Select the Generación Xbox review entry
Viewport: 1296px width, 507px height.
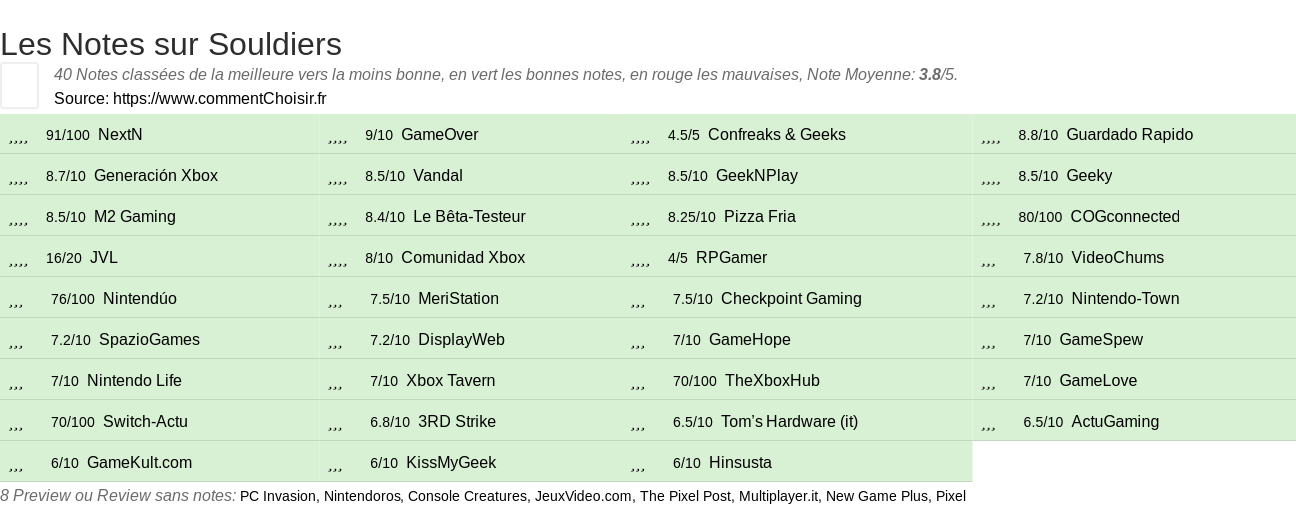pos(155,175)
